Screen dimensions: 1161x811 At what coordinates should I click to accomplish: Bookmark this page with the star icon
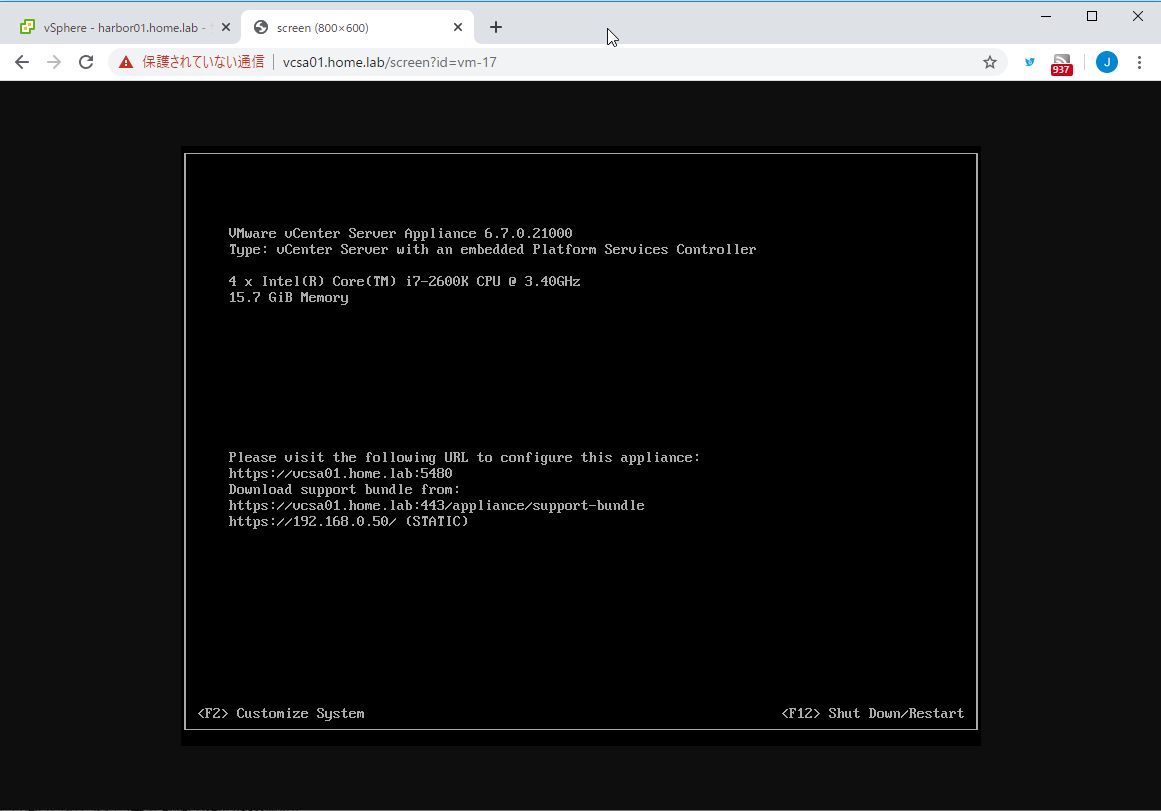coord(990,62)
